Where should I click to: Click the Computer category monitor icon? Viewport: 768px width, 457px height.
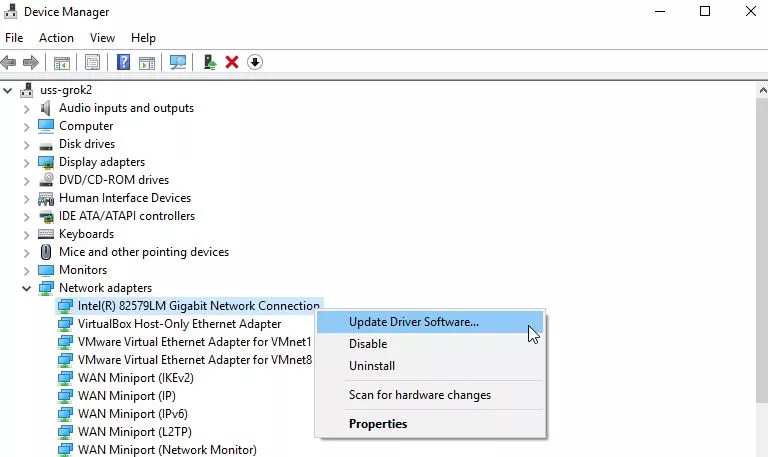tap(46, 126)
